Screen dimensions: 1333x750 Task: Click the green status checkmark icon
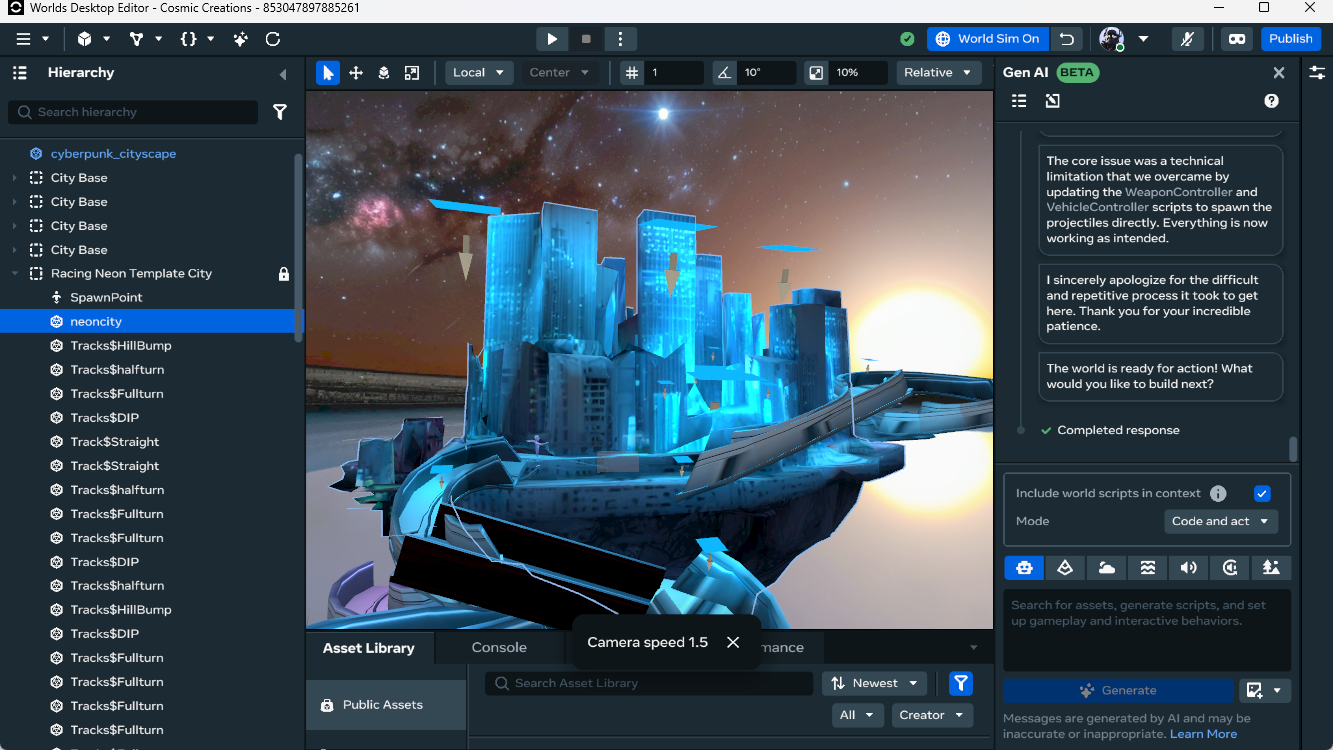[907, 39]
